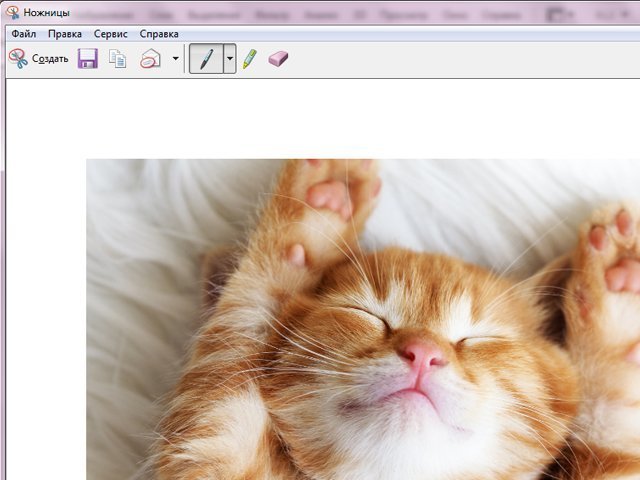Click the kitten's paw at the right edge
This screenshot has height=480, width=640.
tap(612, 255)
